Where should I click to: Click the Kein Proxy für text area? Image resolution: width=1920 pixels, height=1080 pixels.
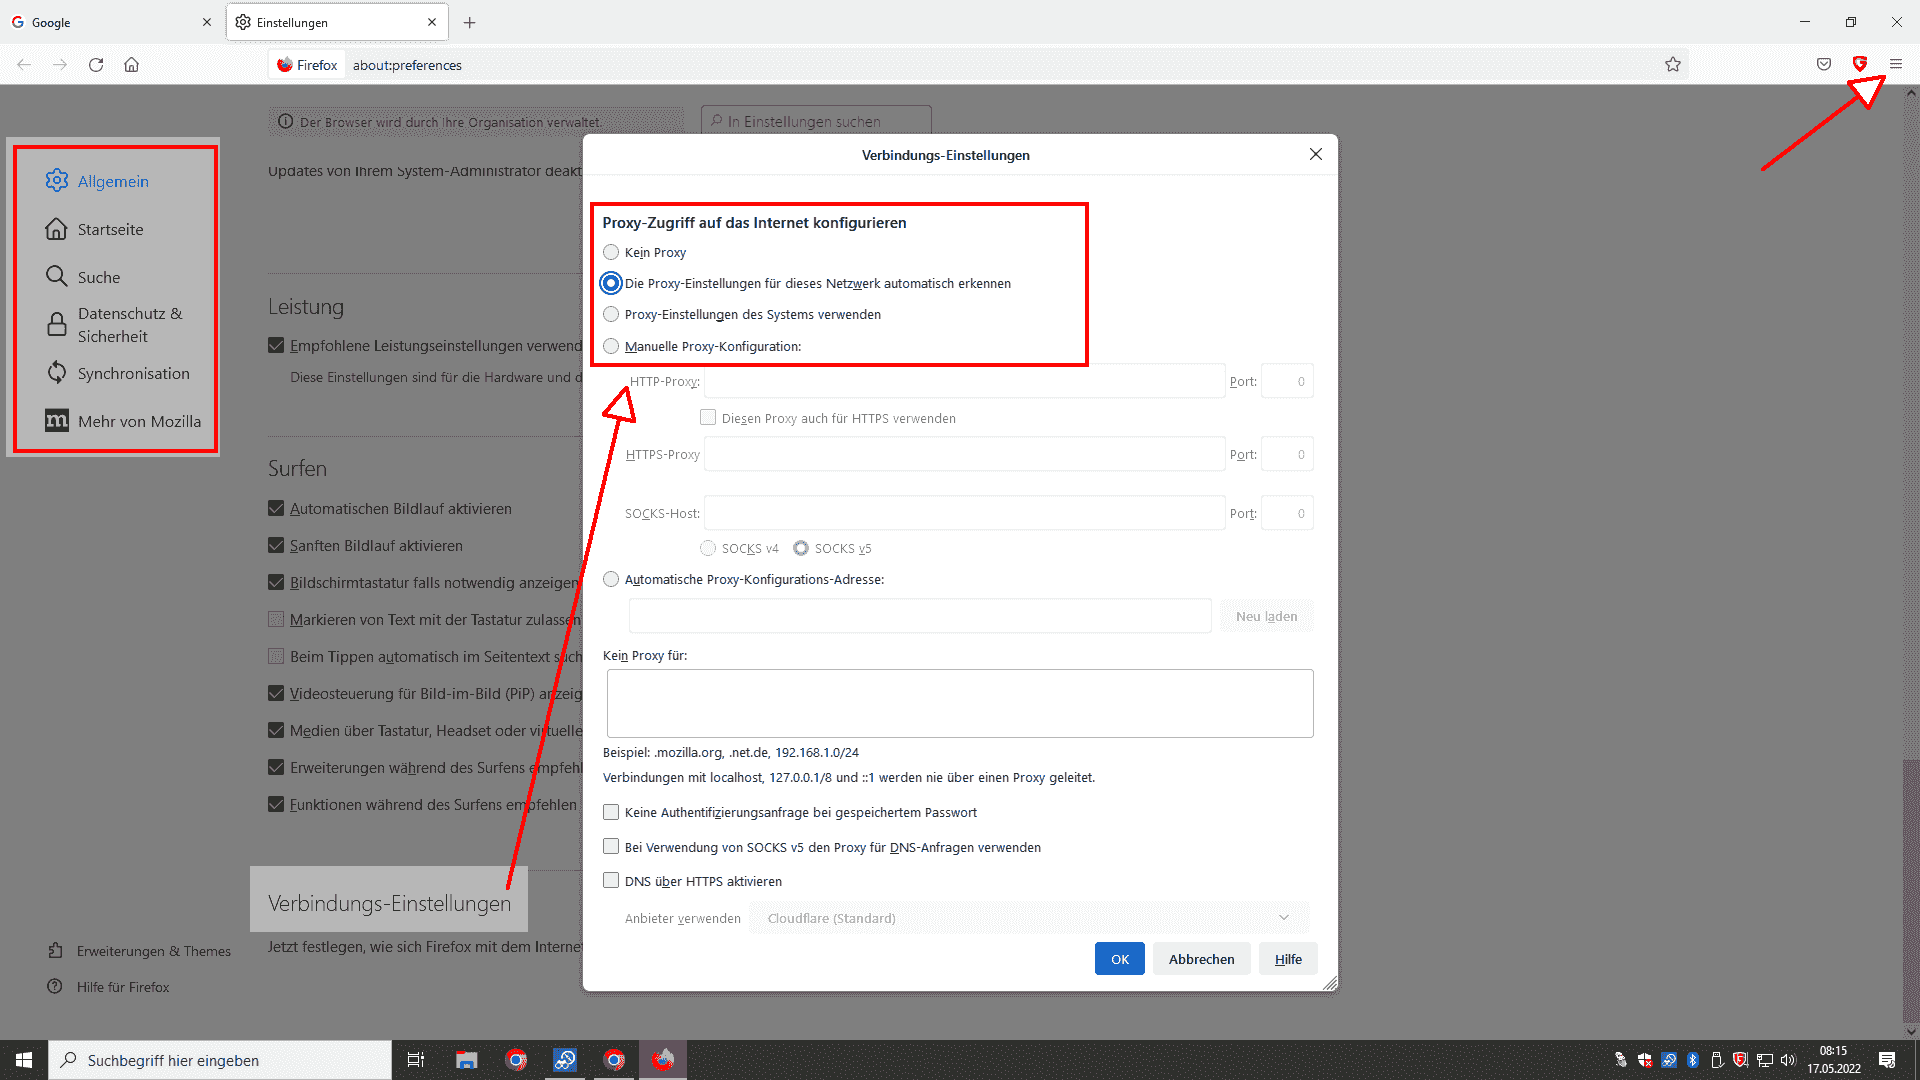coord(959,703)
